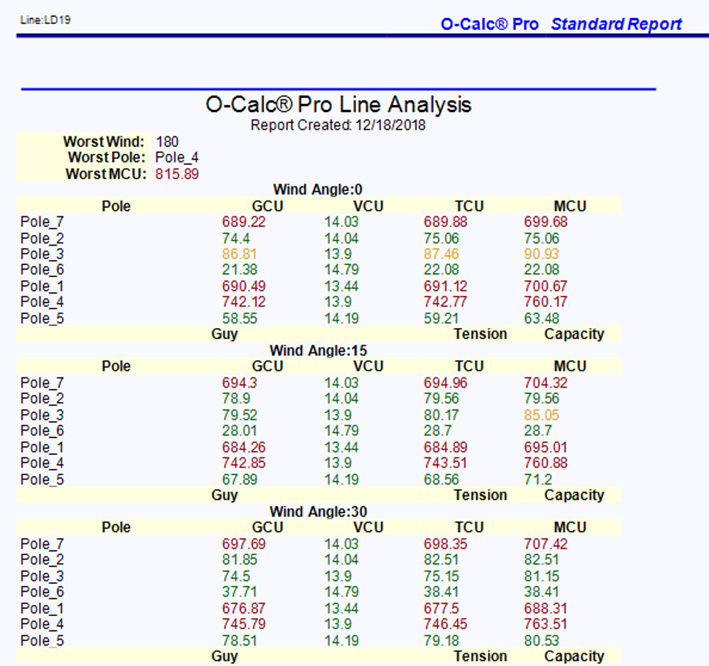Click GCU value 694.3

pyautogui.click(x=239, y=383)
